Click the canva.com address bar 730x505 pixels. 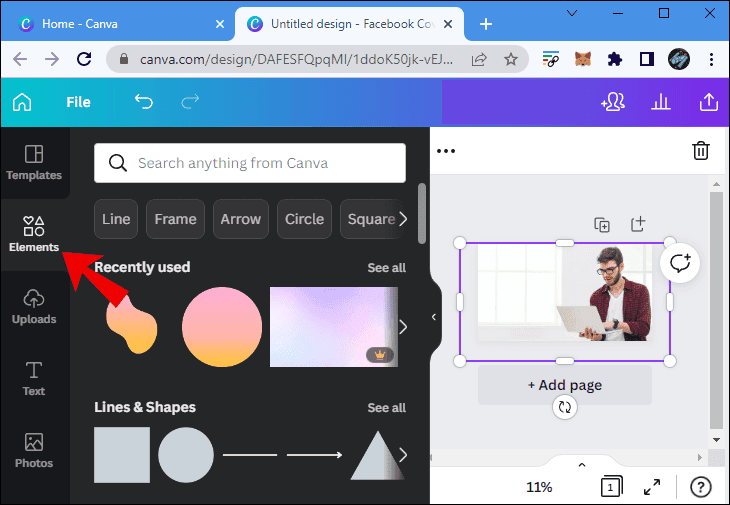tap(296, 59)
